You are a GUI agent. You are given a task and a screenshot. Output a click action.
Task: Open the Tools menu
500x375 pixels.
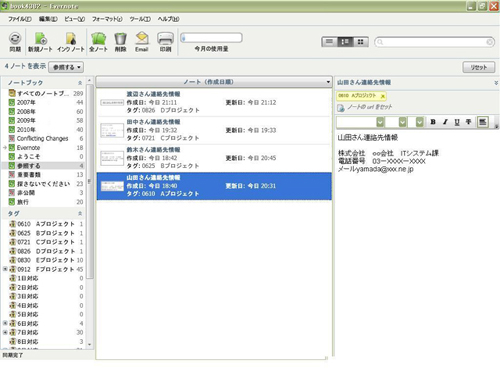click(x=140, y=19)
